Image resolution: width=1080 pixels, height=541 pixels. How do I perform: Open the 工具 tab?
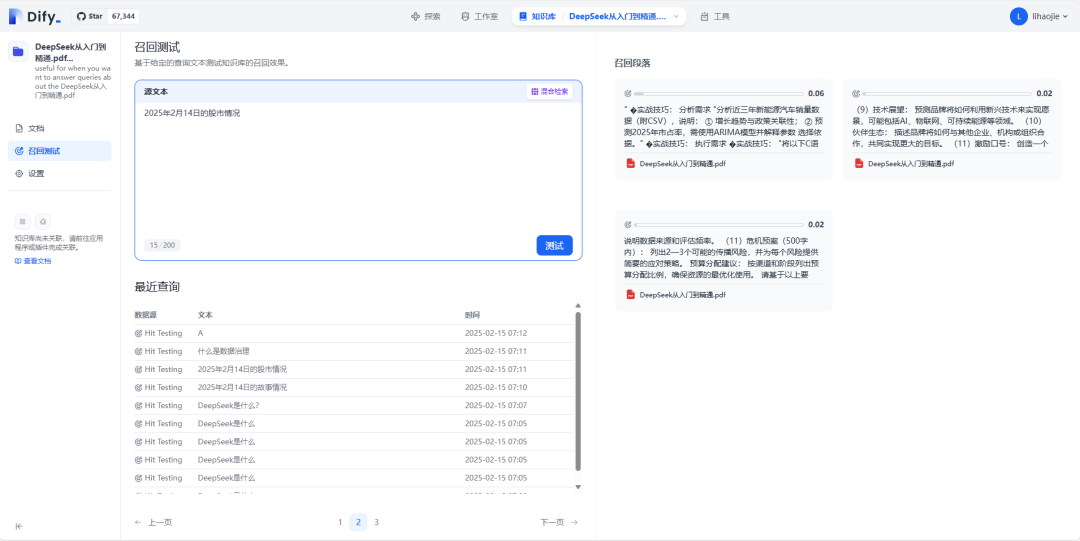(x=714, y=17)
